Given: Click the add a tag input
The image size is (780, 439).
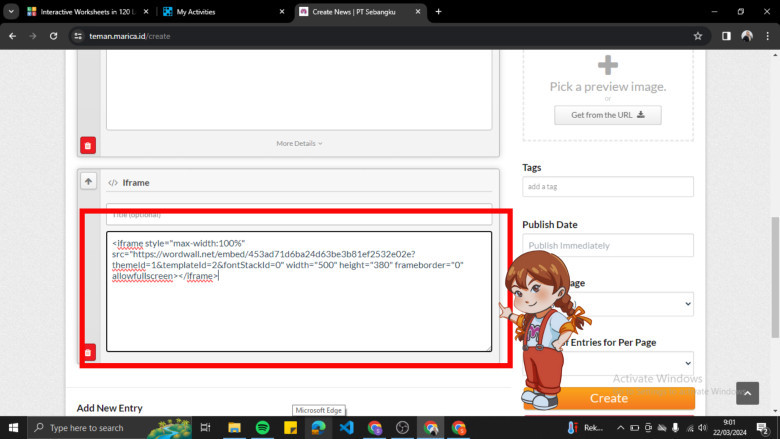Looking at the screenshot, I should pyautogui.click(x=608, y=187).
